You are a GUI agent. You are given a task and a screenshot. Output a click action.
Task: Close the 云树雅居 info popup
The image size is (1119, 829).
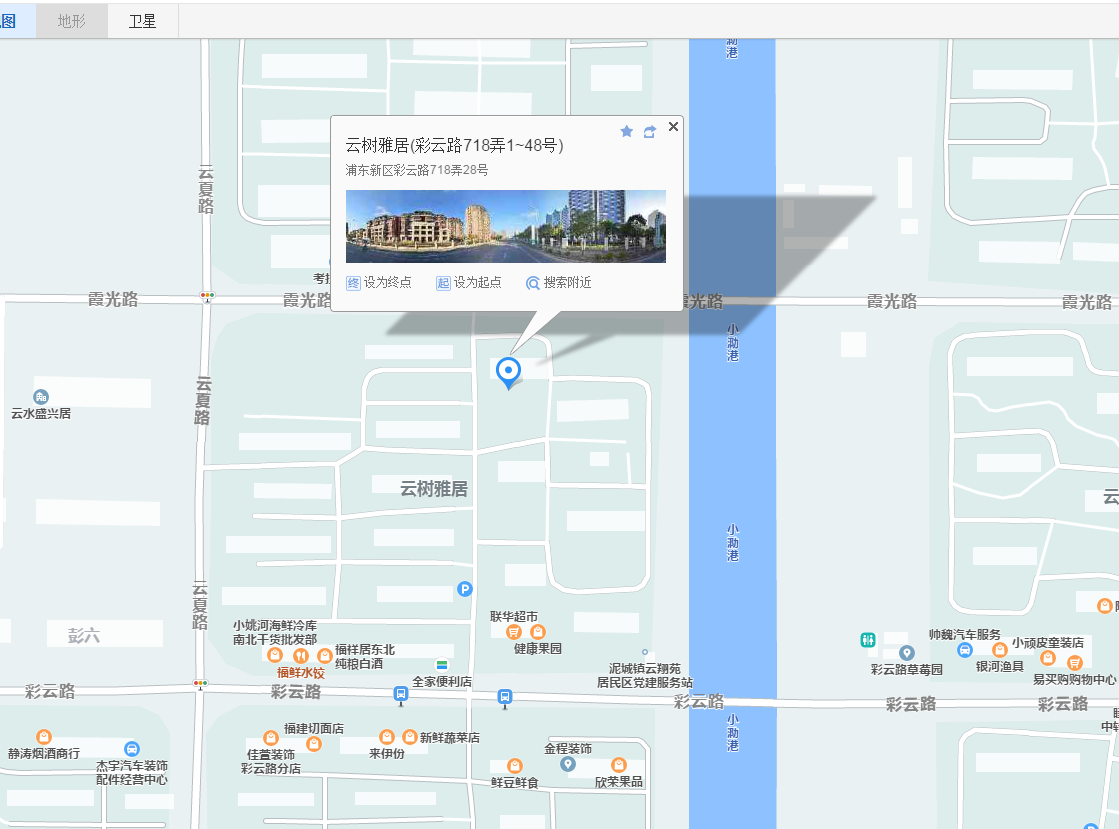673,126
